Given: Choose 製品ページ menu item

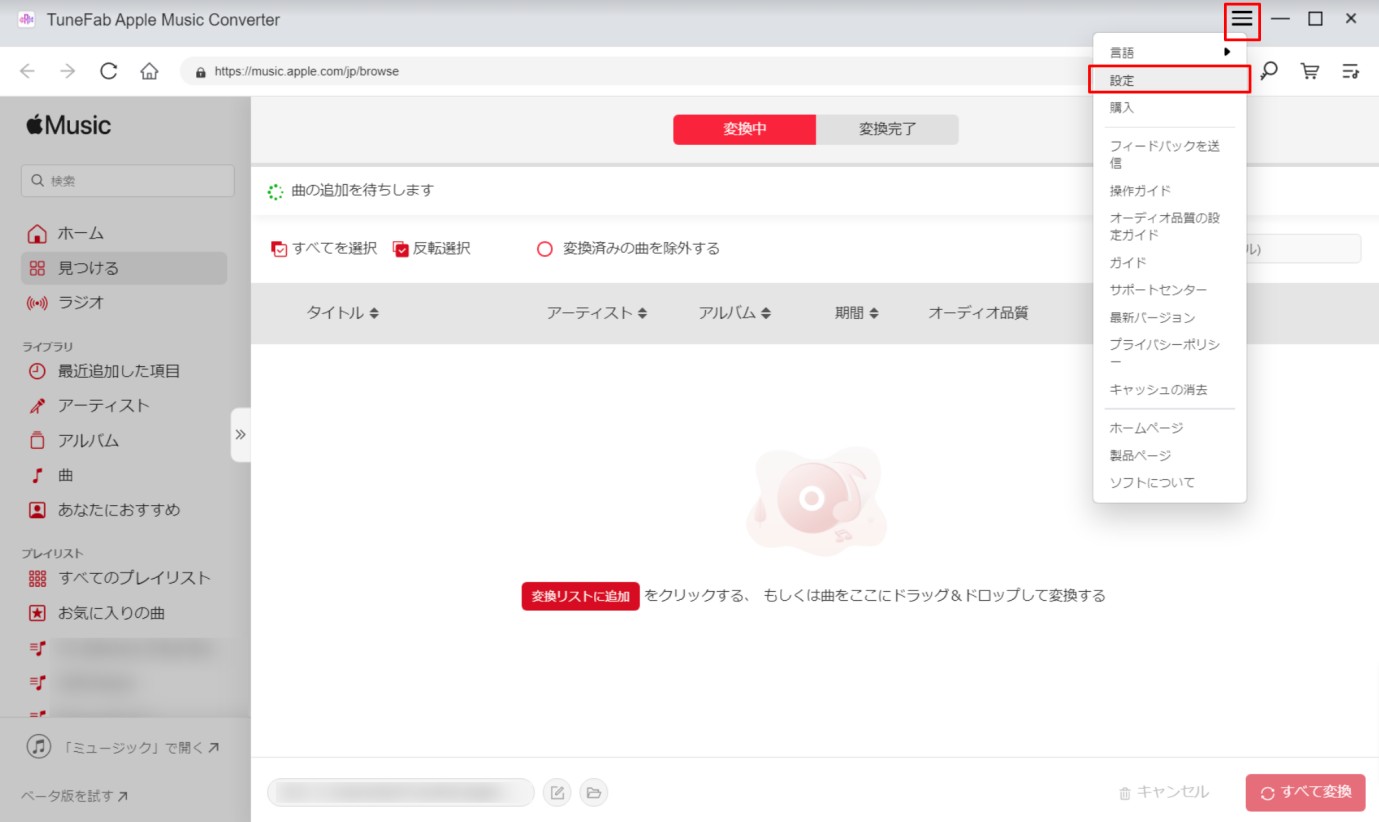Looking at the screenshot, I should pyautogui.click(x=1169, y=455).
